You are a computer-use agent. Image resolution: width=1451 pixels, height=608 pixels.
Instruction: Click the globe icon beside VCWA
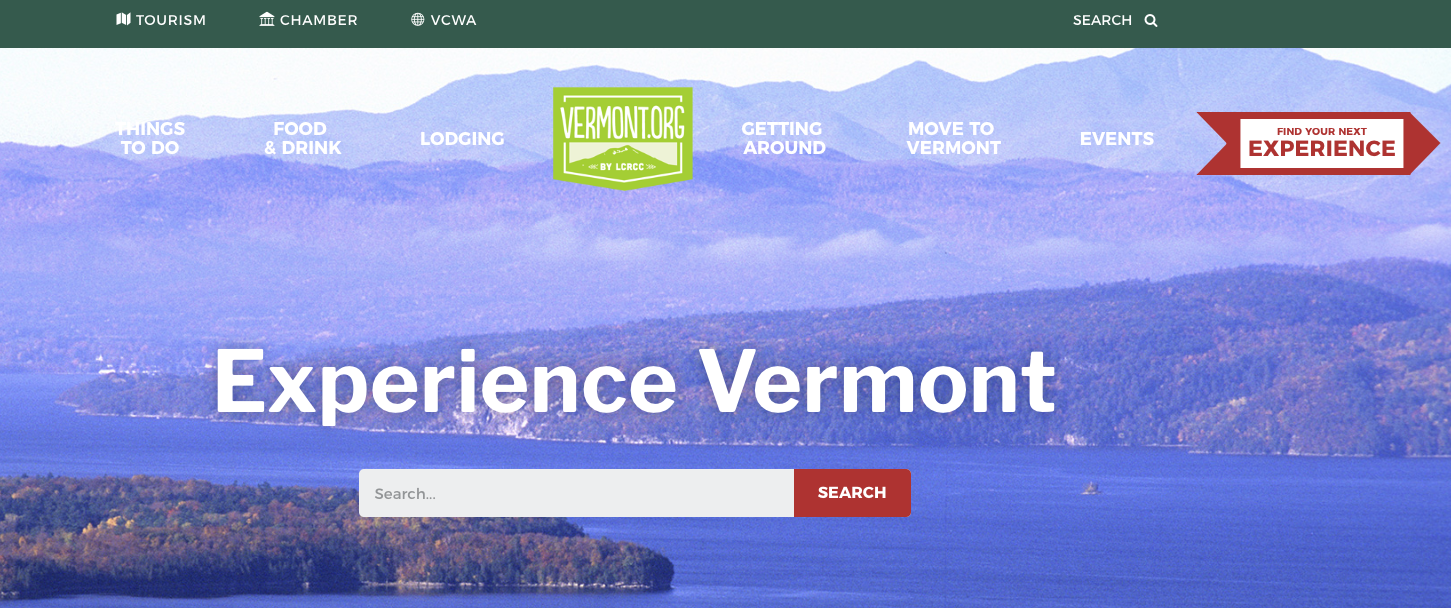(x=418, y=20)
